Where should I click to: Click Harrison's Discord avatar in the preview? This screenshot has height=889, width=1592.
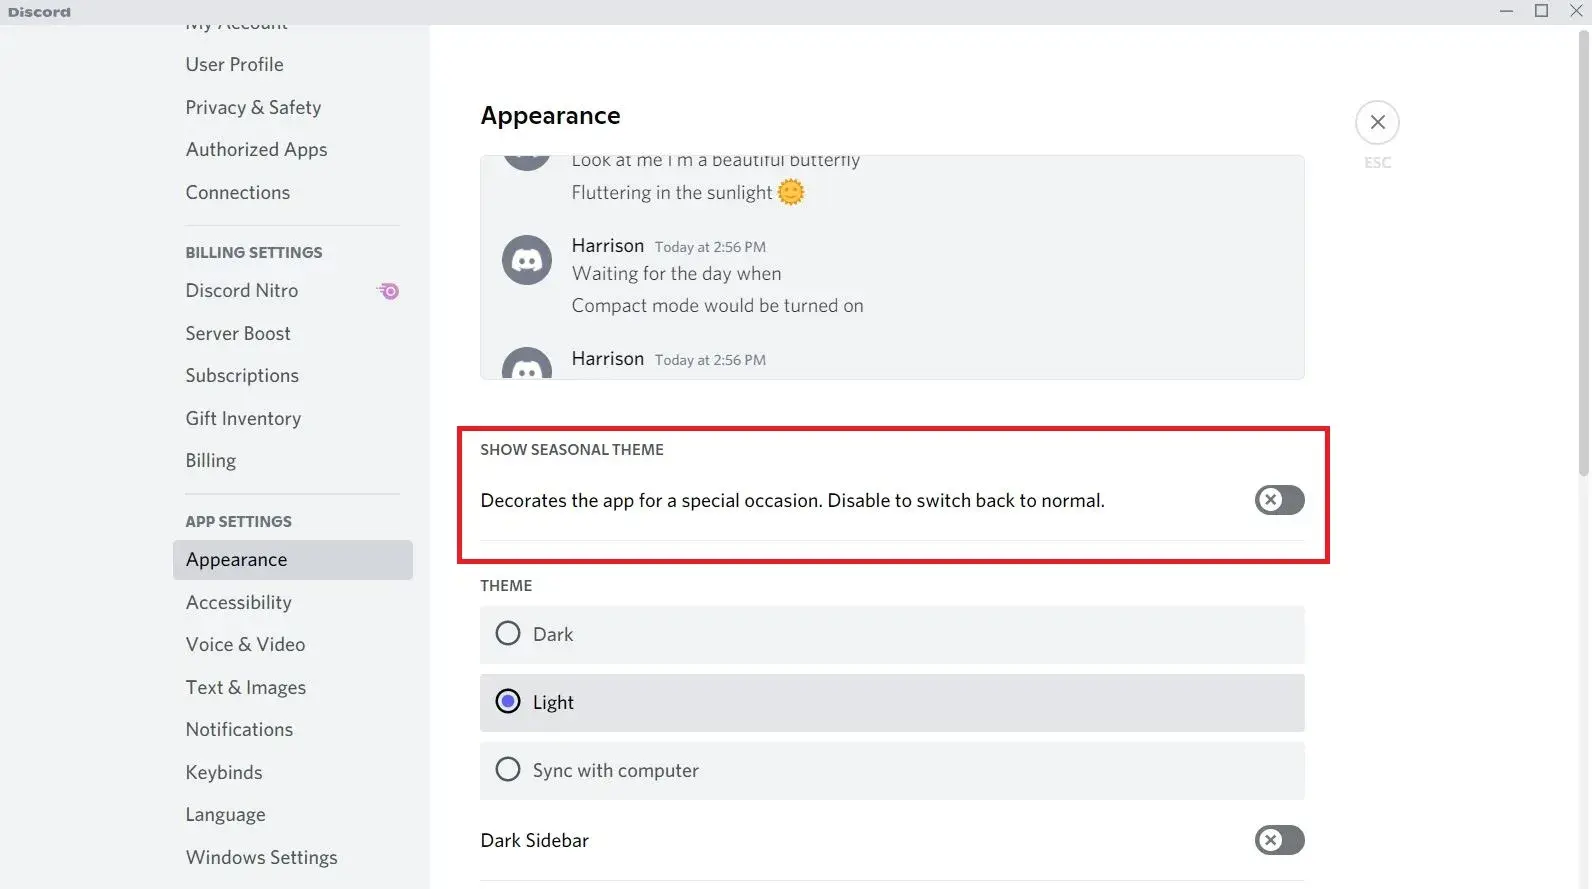tap(526, 259)
